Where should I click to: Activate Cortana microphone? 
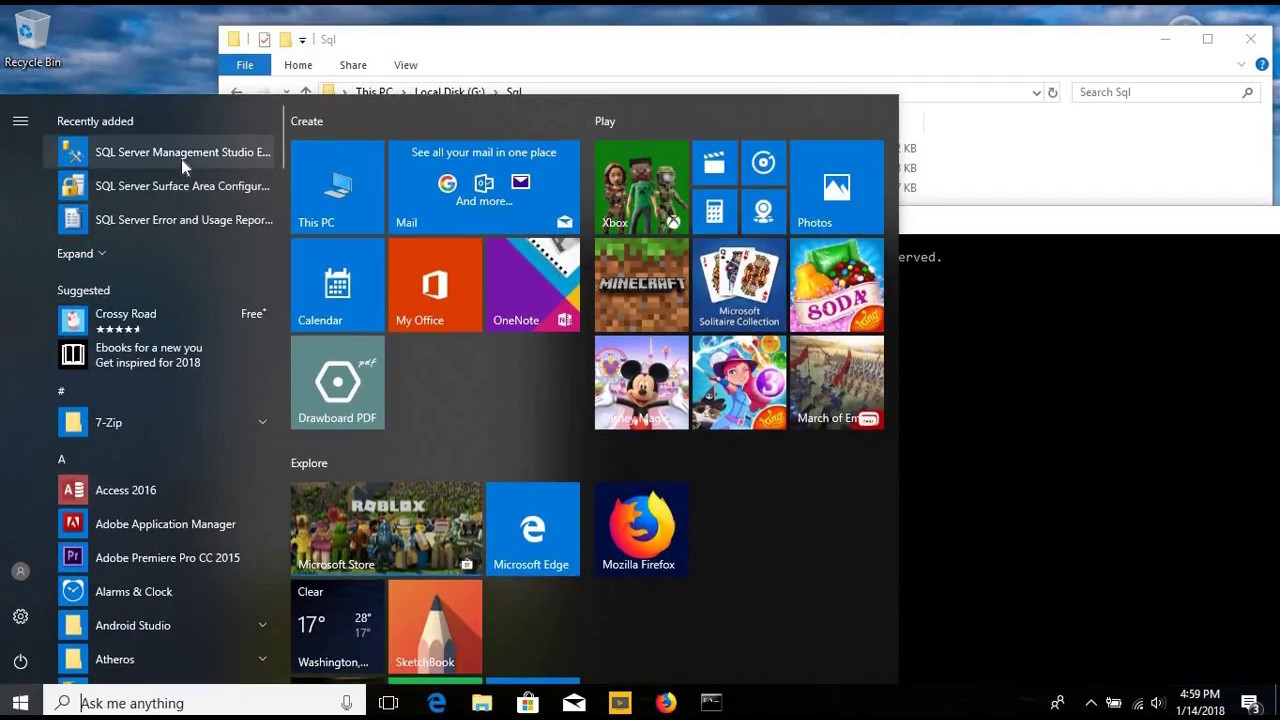tap(346, 703)
